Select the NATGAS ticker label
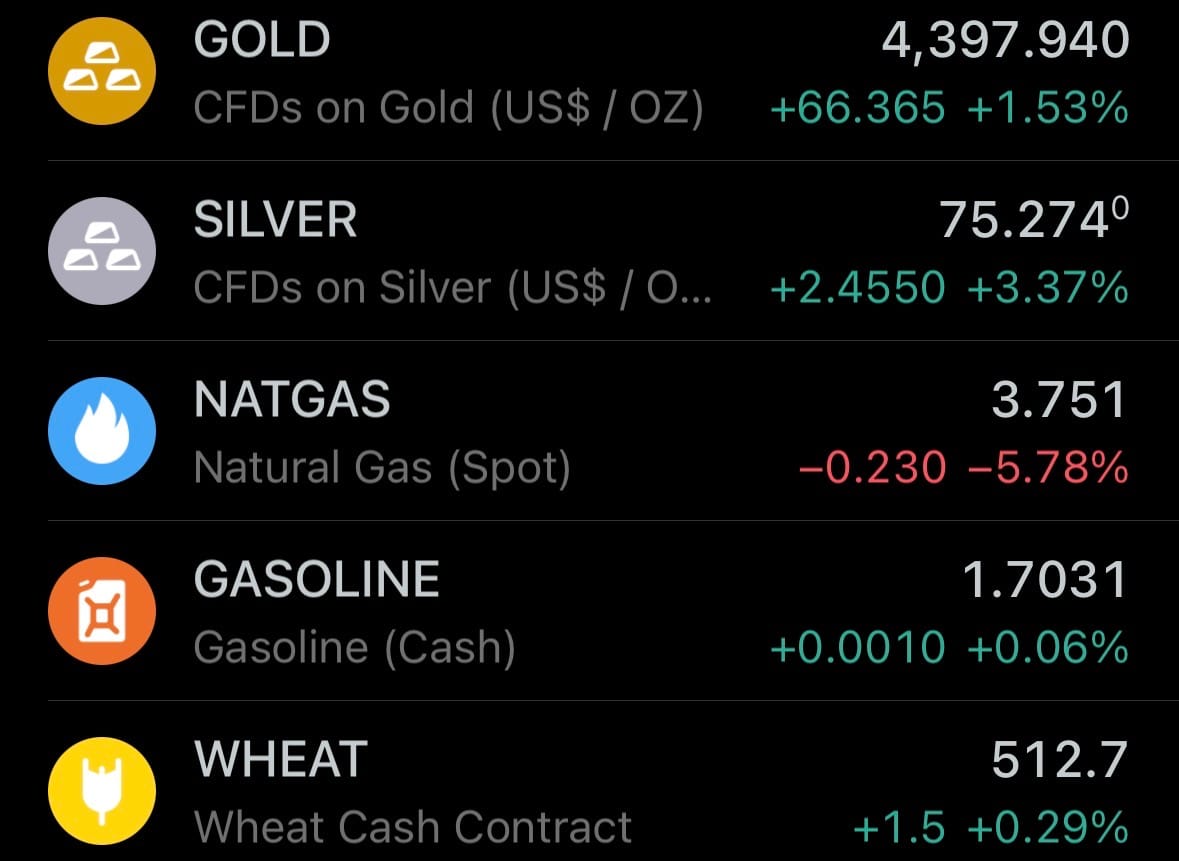Viewport: 1179px width, 861px height. click(292, 400)
